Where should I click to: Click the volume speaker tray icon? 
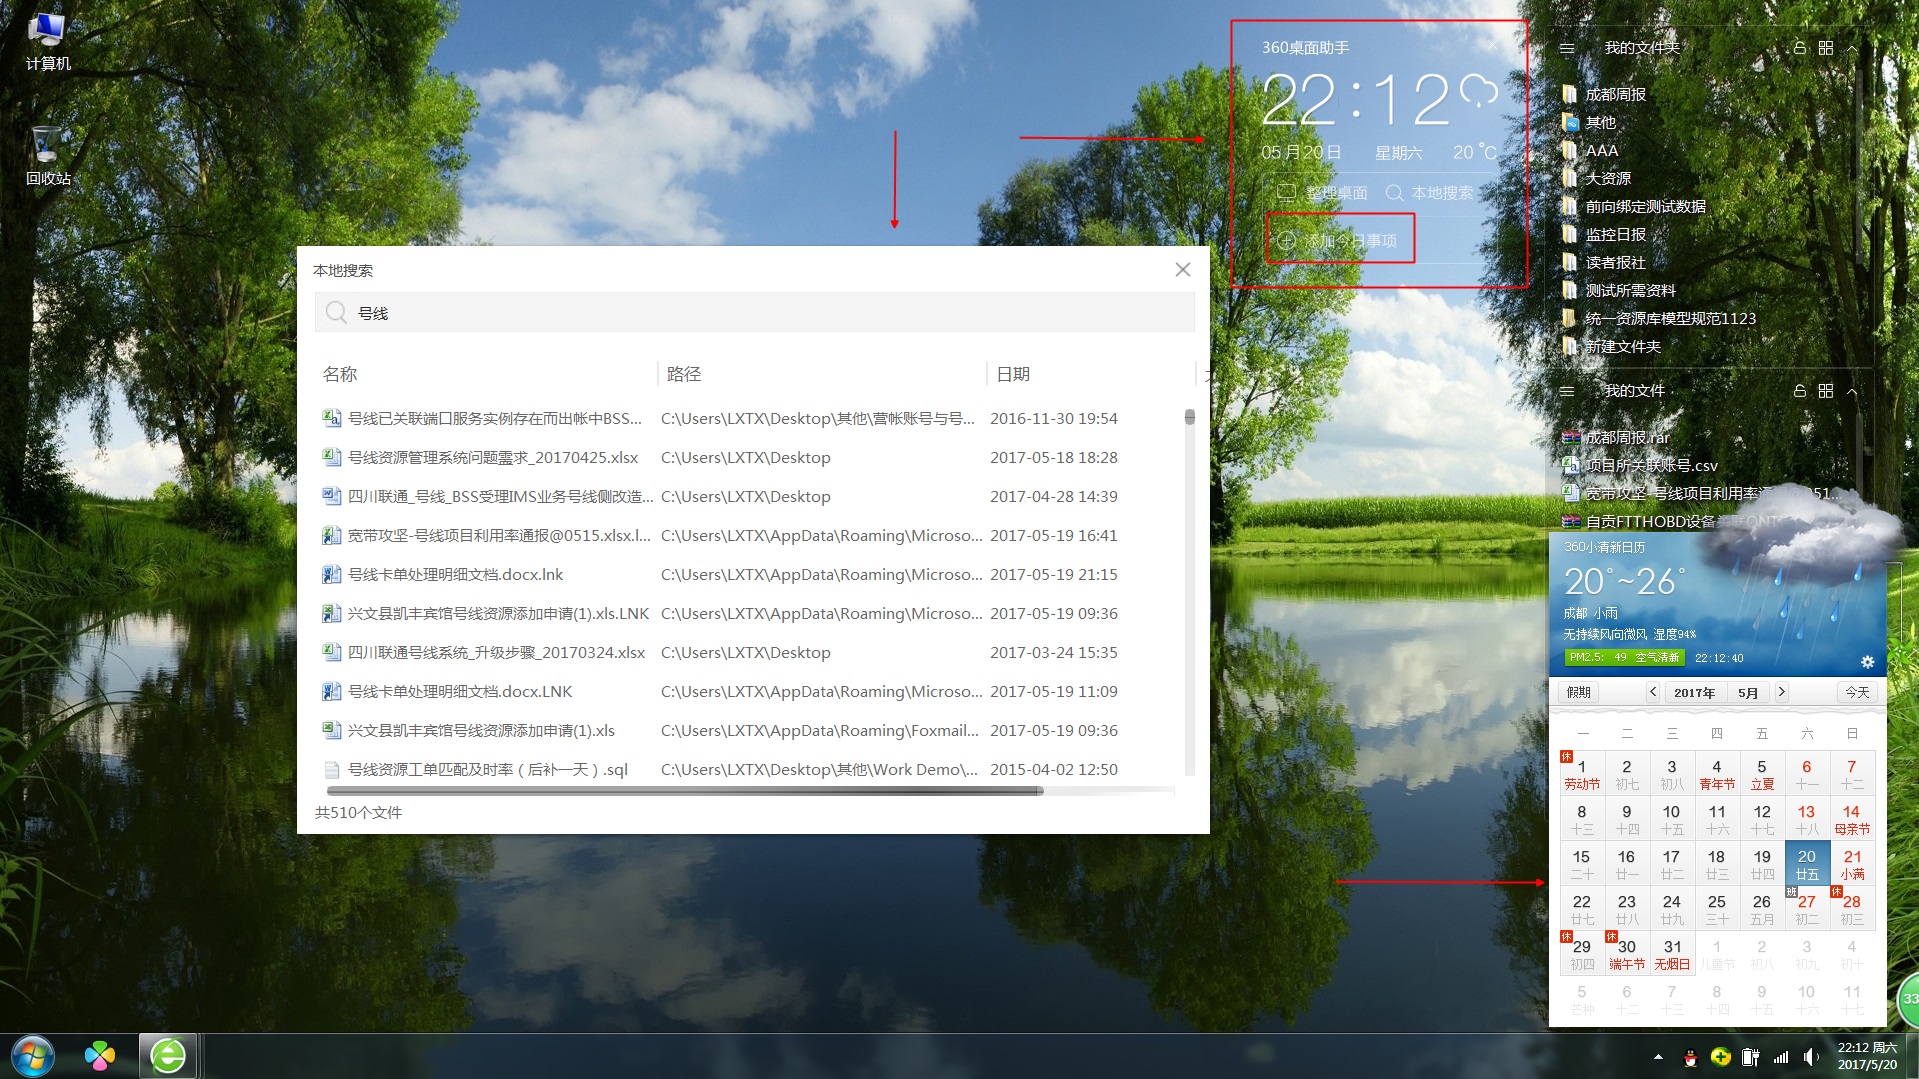tap(1810, 1056)
